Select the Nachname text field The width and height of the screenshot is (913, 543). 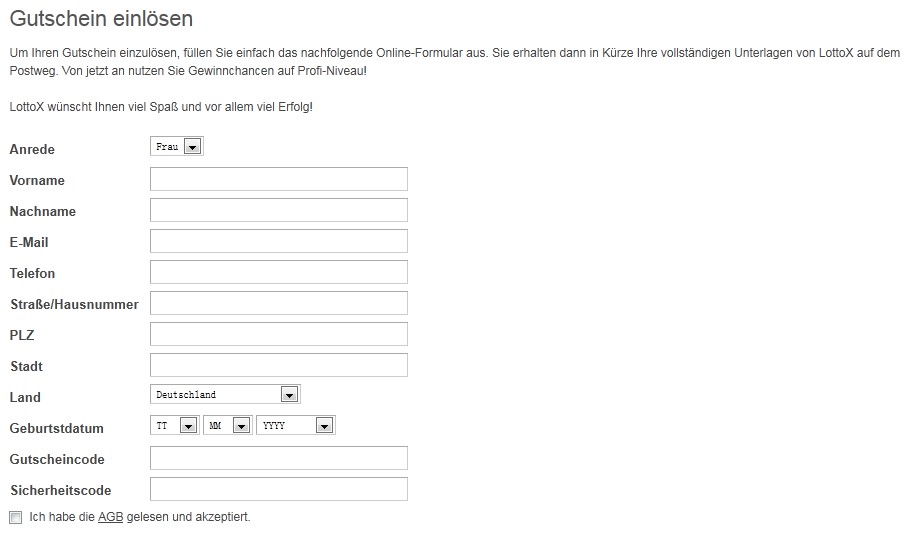[x=279, y=210]
